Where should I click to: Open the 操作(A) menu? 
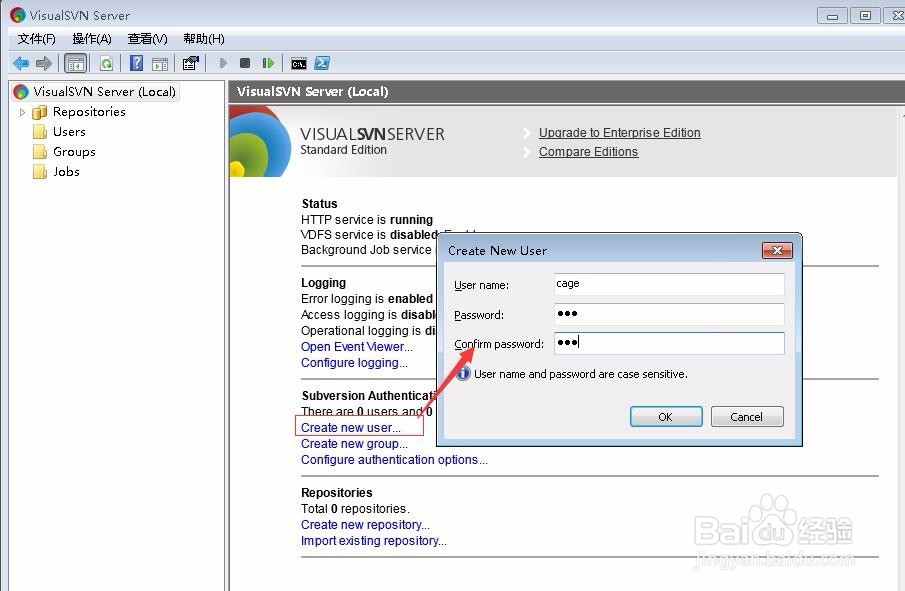click(x=91, y=38)
